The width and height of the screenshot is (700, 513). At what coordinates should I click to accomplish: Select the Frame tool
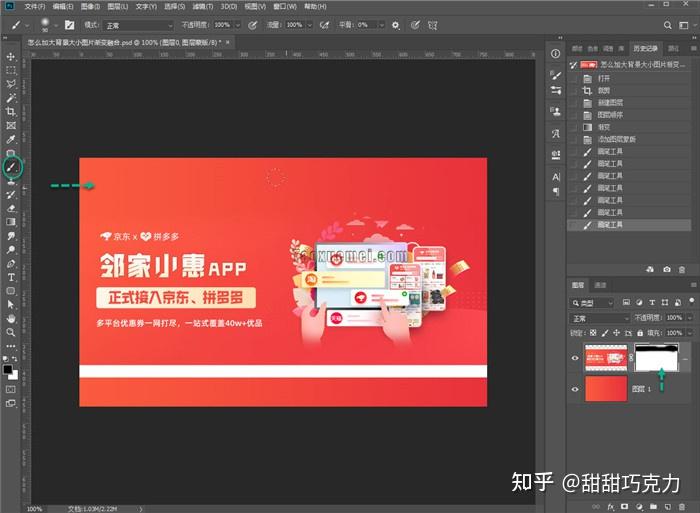coord(11,125)
